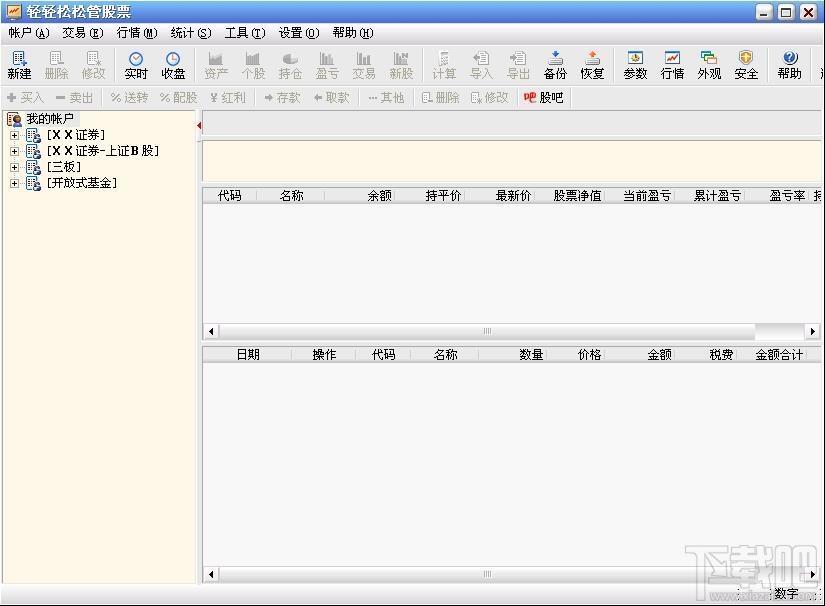
Task: Select 我的帐户 root tree item
Action: (x=49, y=119)
